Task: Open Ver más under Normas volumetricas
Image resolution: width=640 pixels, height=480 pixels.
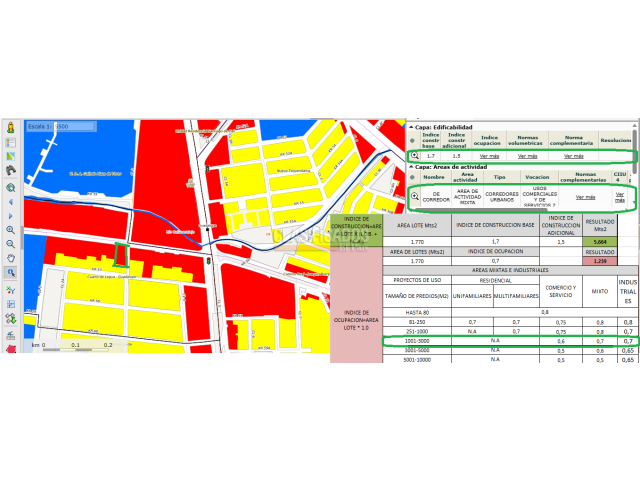Action: 527,156
